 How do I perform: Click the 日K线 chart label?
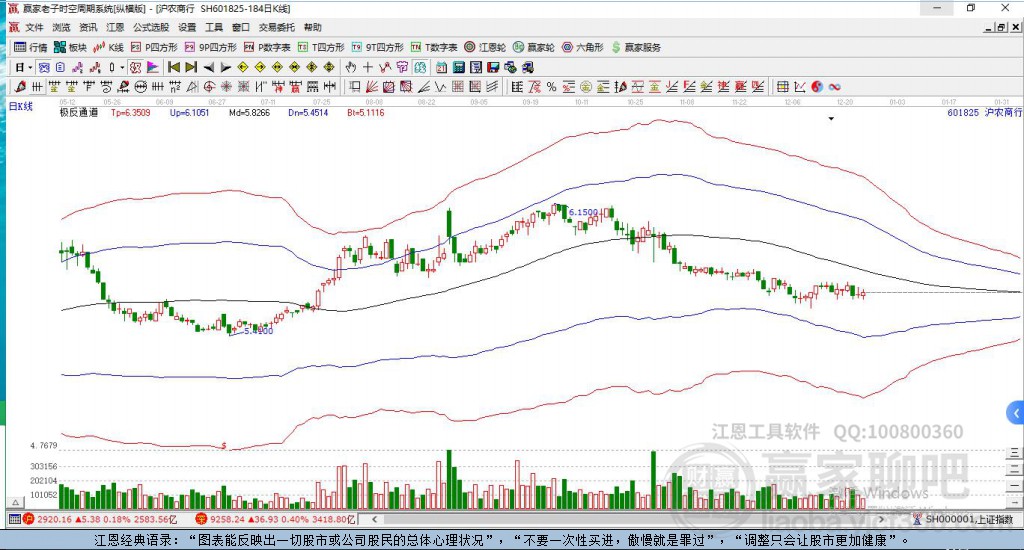[21, 106]
